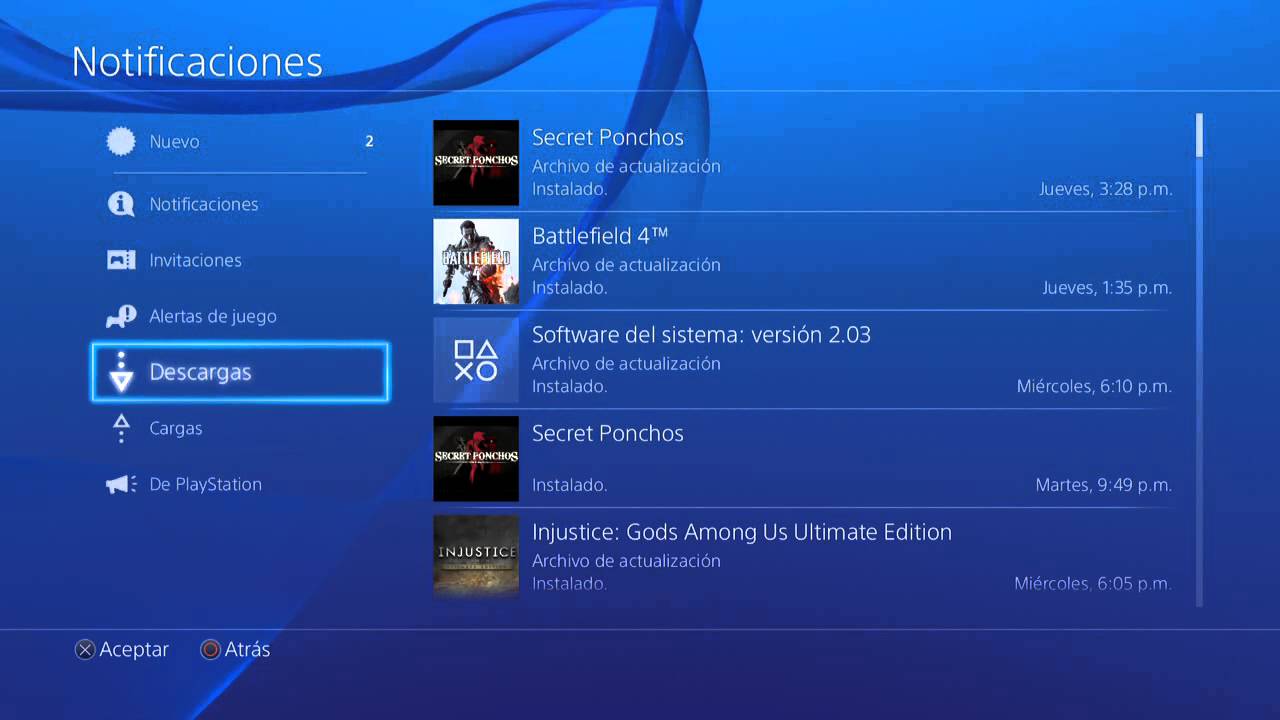Open the Battlefield 4 cover thumbnail
This screenshot has height=720, width=1280.
476,261
